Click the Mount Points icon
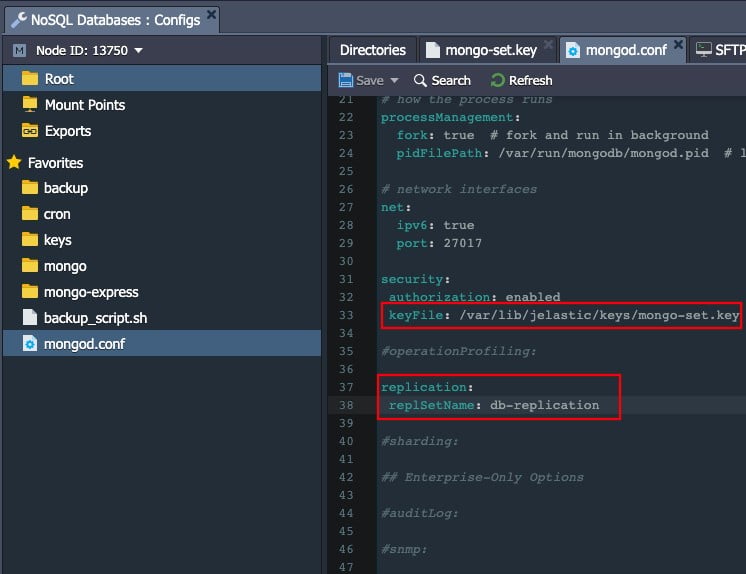746x574 pixels. tap(30, 104)
